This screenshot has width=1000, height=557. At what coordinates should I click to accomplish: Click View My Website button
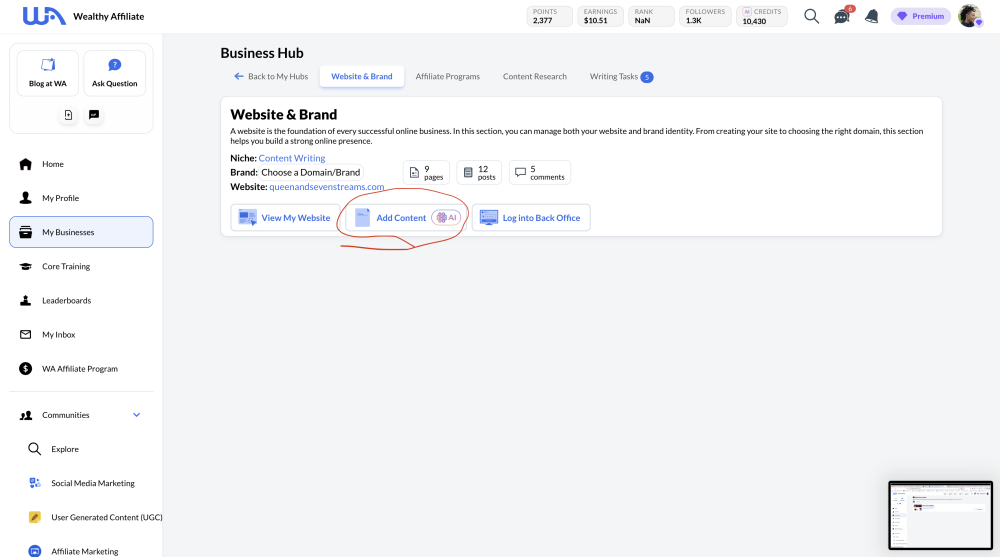point(285,218)
